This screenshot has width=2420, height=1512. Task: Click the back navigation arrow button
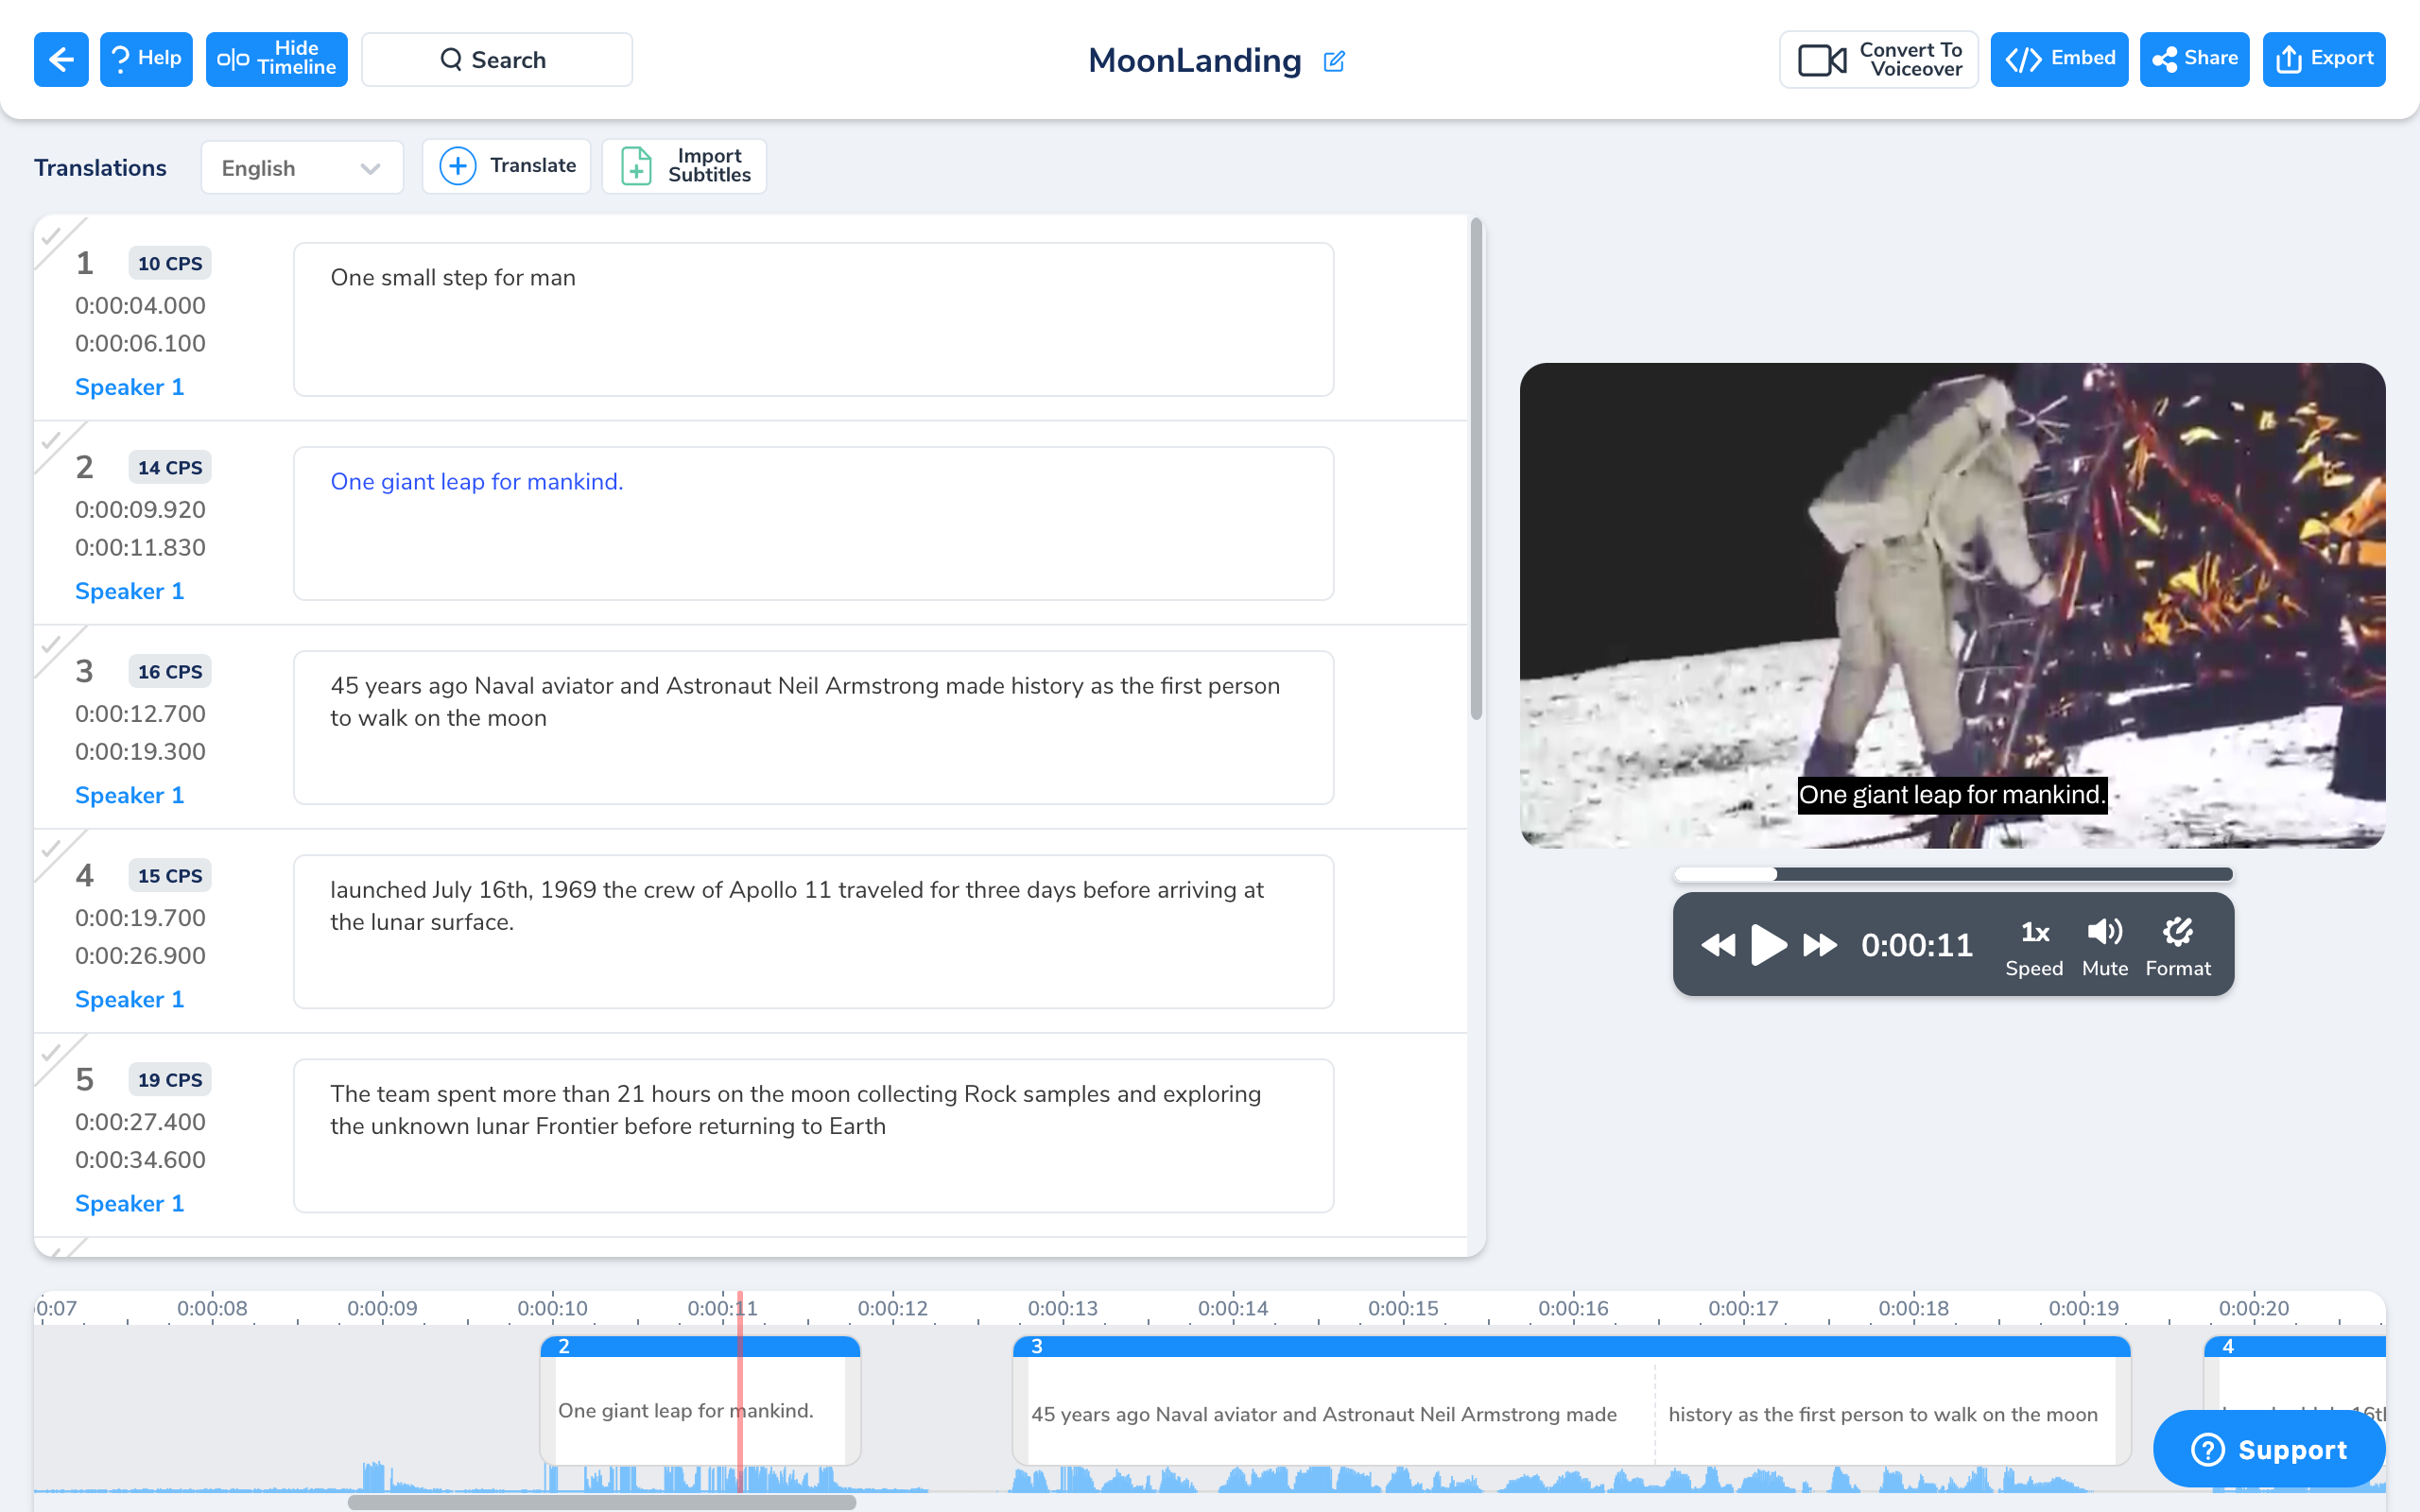pos(60,60)
